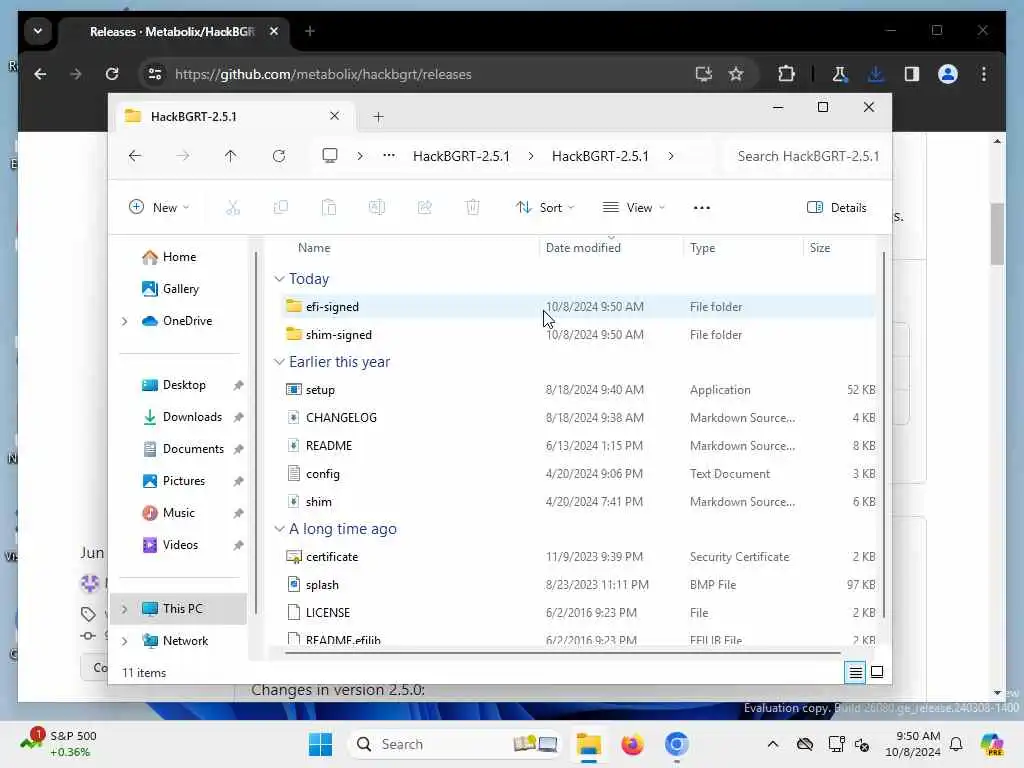
Task: Open the Sort dropdown
Action: [545, 208]
